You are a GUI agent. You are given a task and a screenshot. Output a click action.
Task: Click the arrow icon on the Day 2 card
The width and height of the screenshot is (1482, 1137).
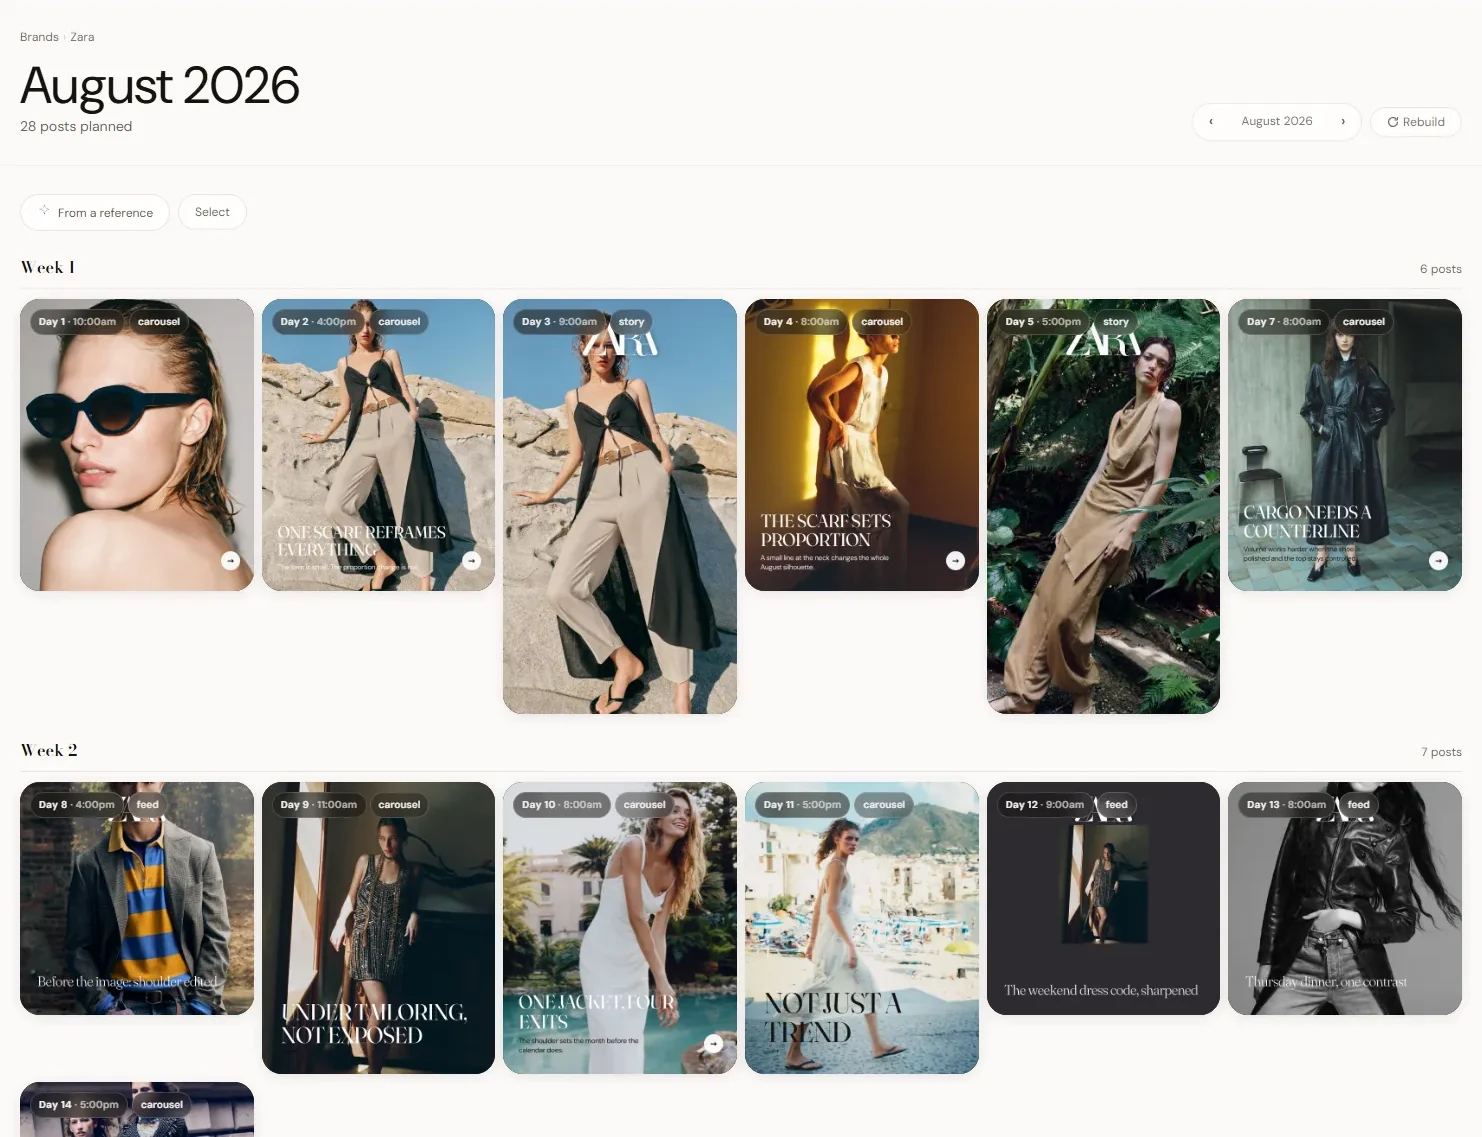(x=472, y=561)
